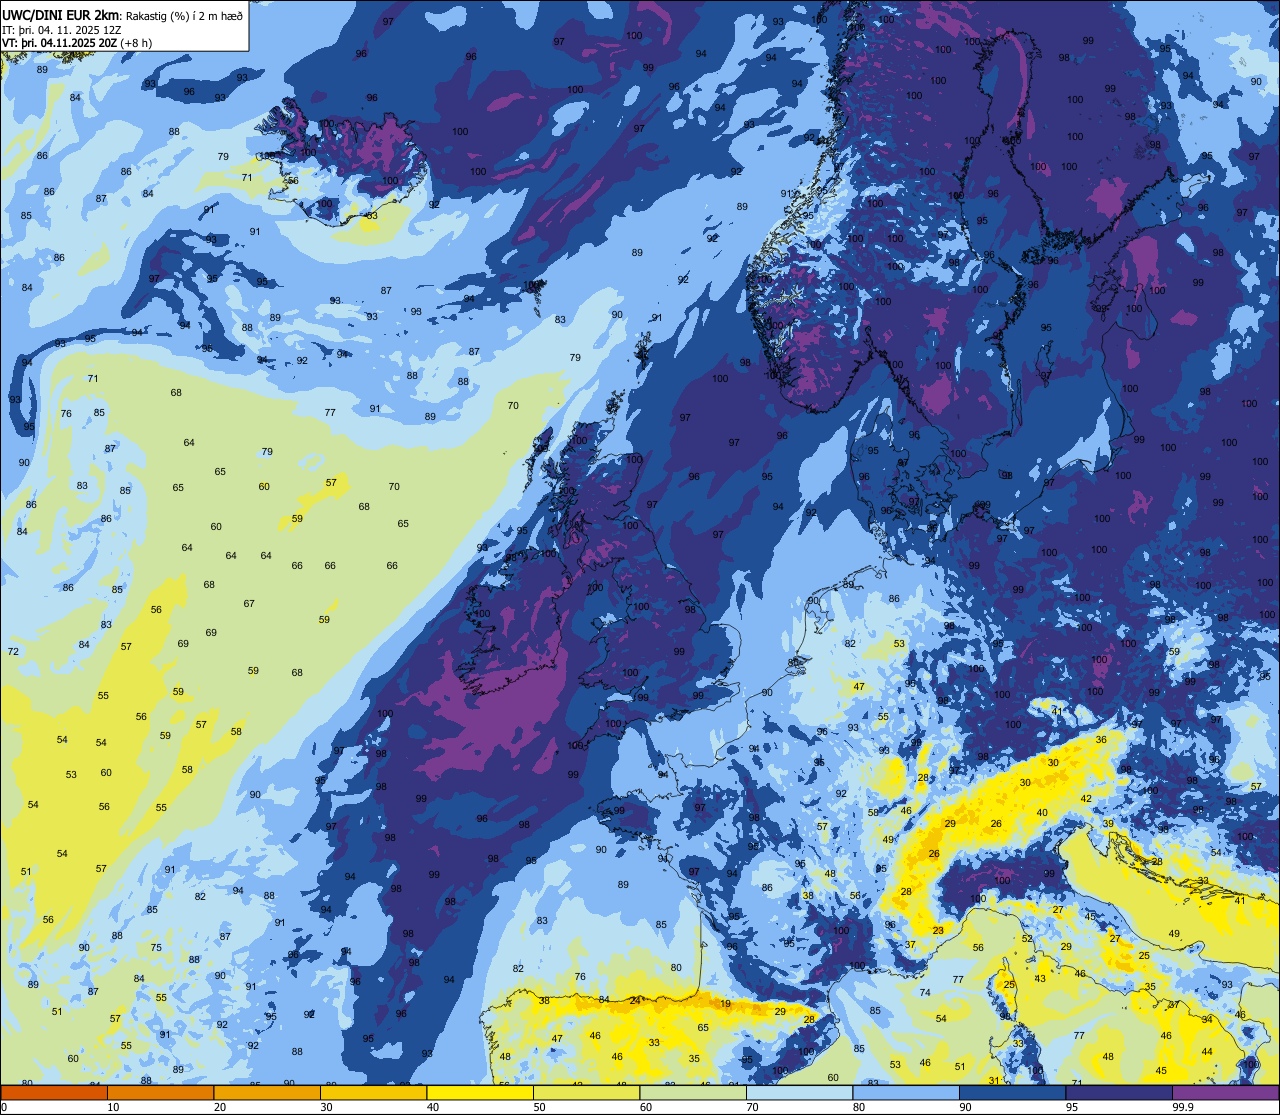This screenshot has height=1115, width=1280.
Task: Click the humidity value '19' over the Pyrenees
Action: pos(725,1004)
